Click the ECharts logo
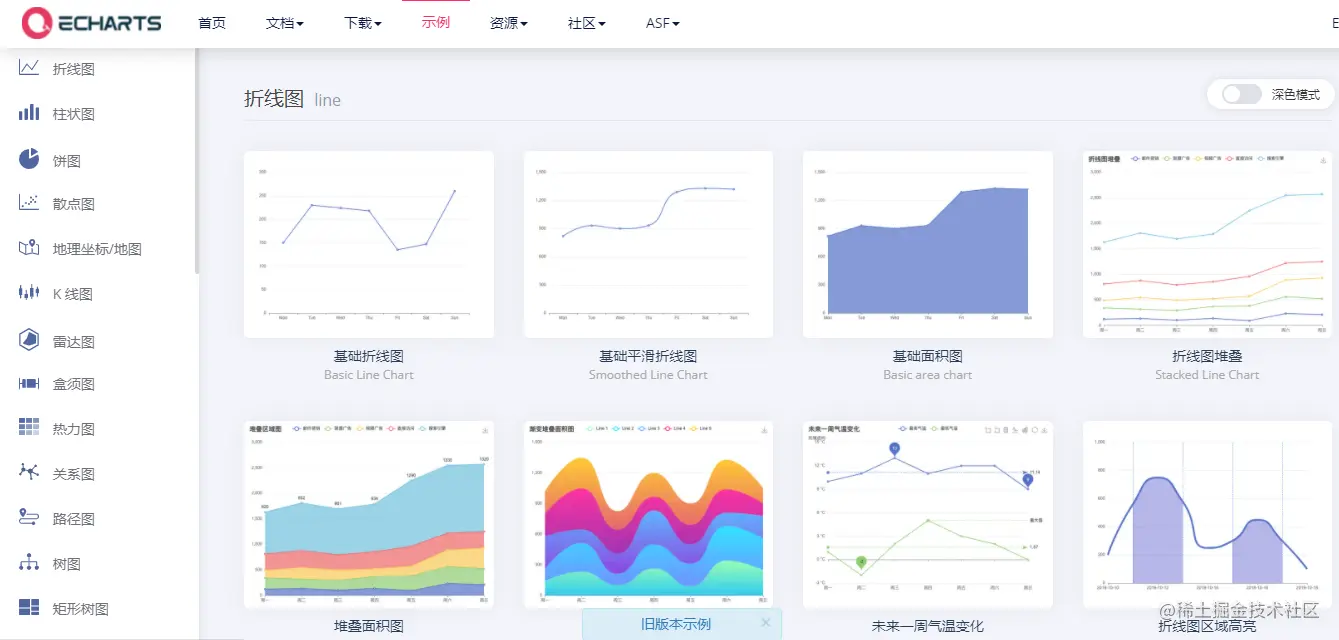1339x640 pixels. coord(92,22)
